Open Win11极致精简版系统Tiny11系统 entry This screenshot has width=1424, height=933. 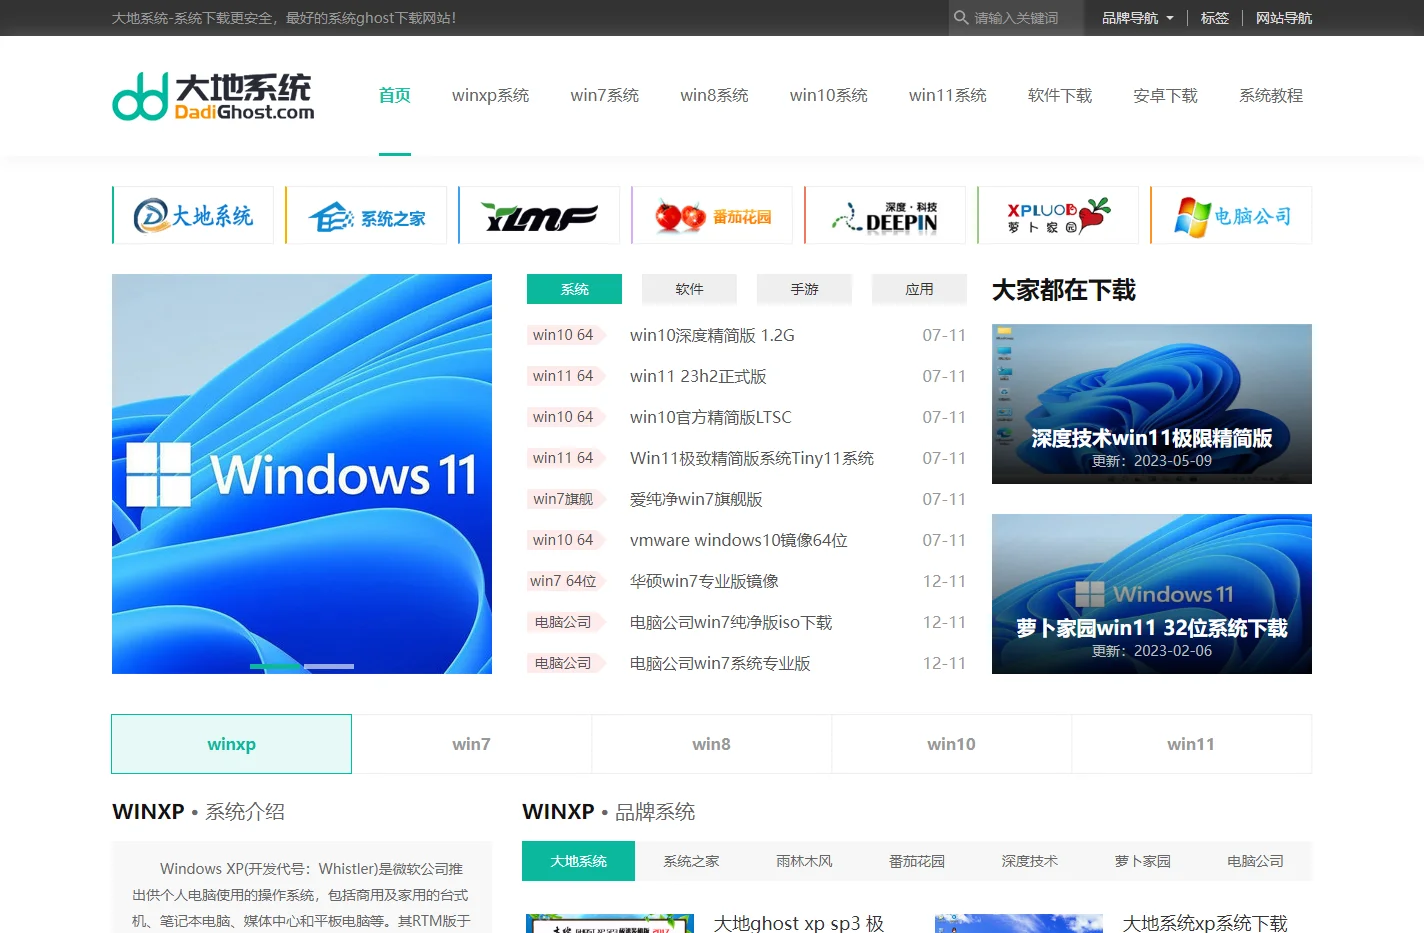pos(752,458)
